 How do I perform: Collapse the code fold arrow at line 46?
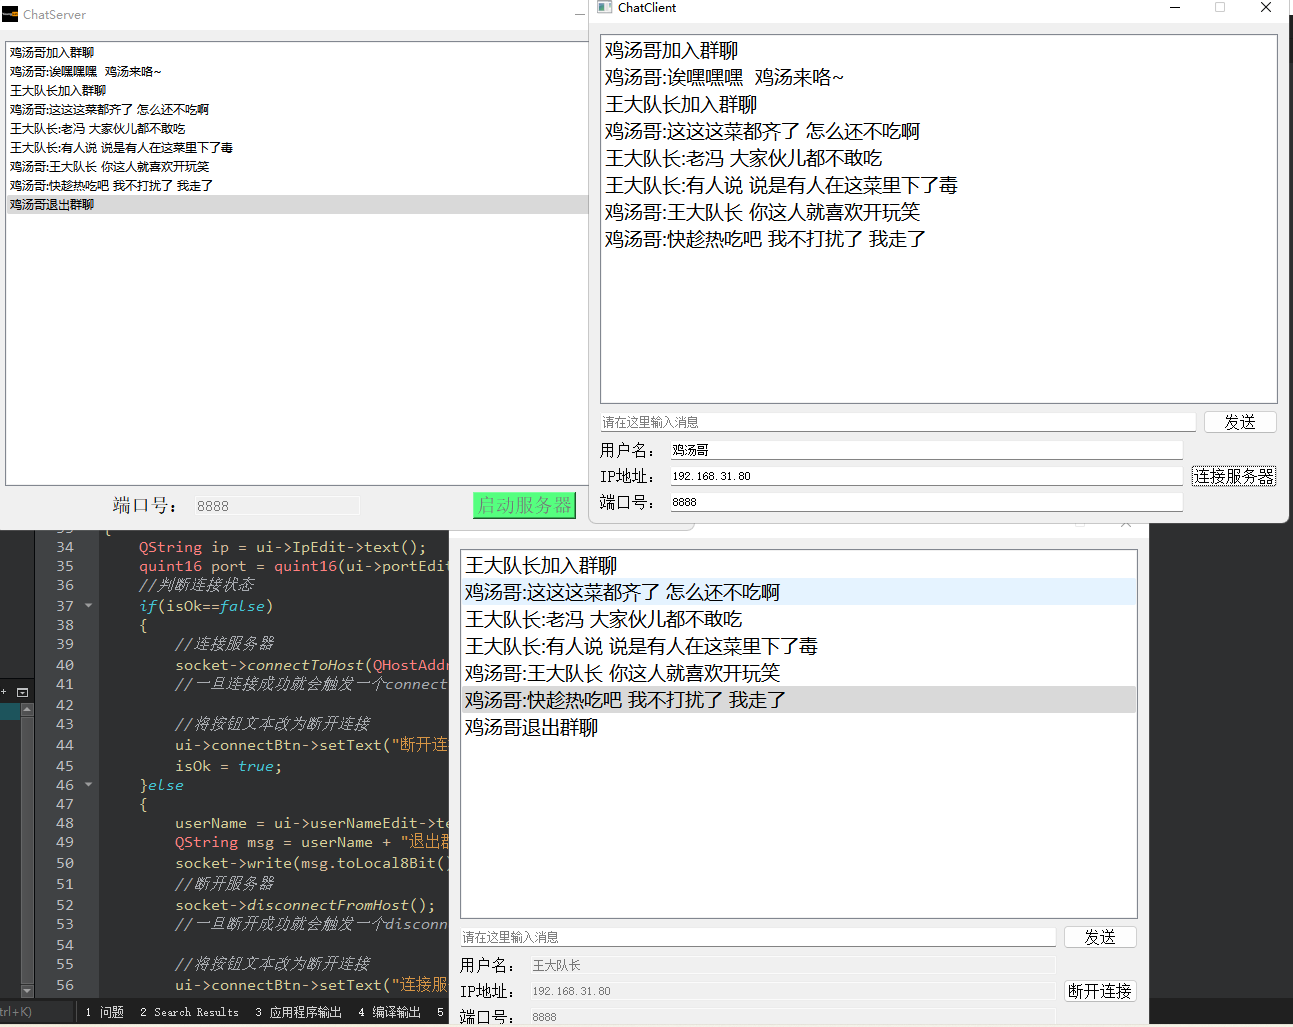(x=89, y=784)
